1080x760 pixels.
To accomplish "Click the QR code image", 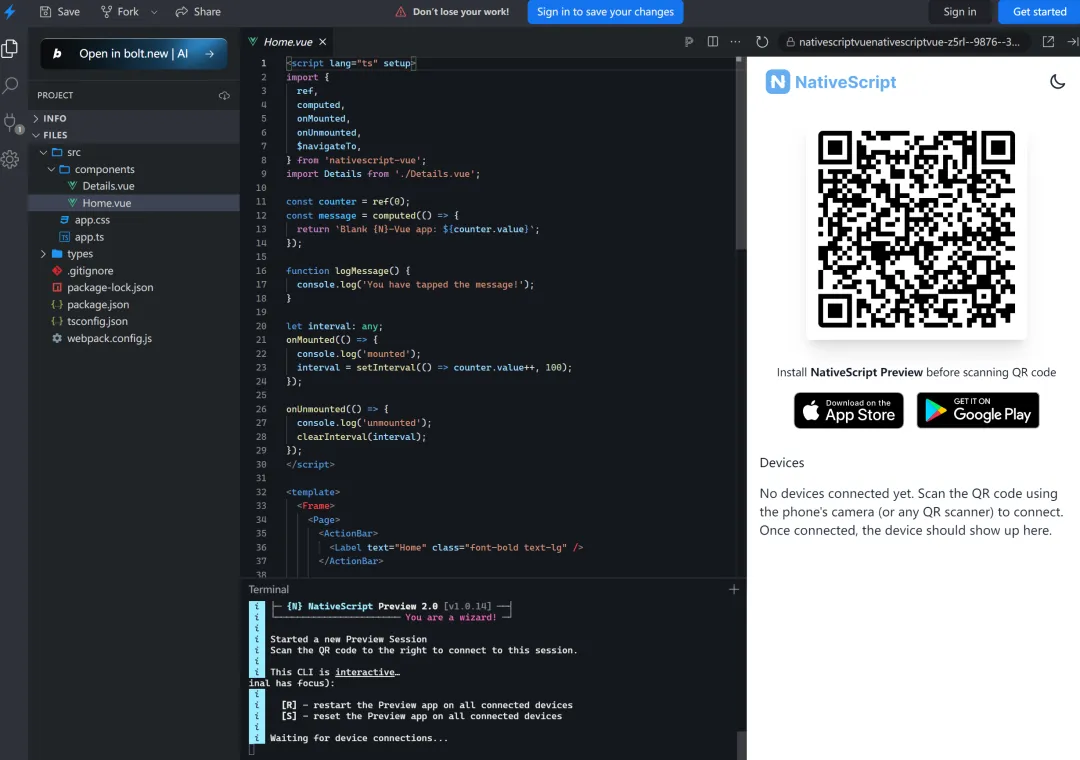I will pos(916,229).
